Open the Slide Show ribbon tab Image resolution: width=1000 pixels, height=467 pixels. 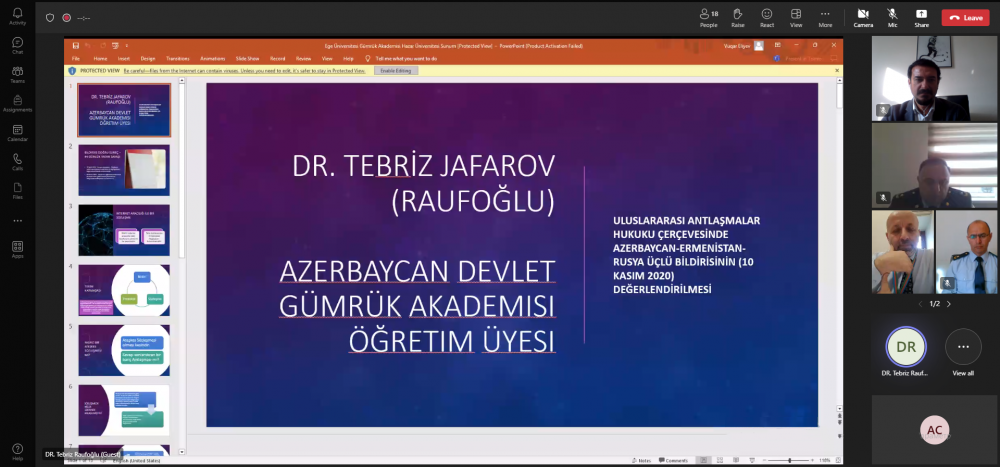pyautogui.click(x=247, y=59)
